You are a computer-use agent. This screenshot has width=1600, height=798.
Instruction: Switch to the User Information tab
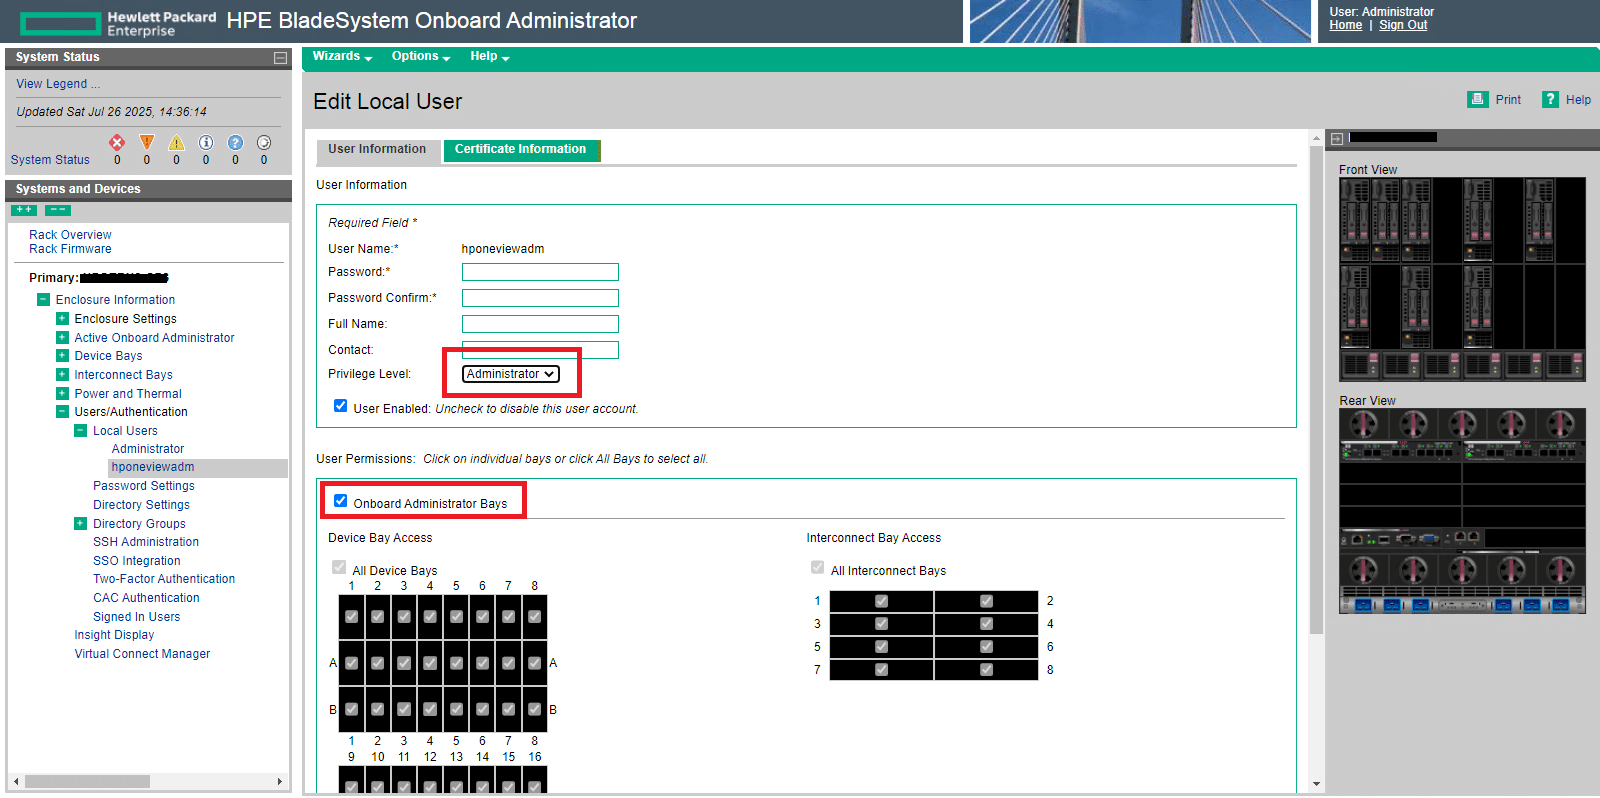[377, 150]
